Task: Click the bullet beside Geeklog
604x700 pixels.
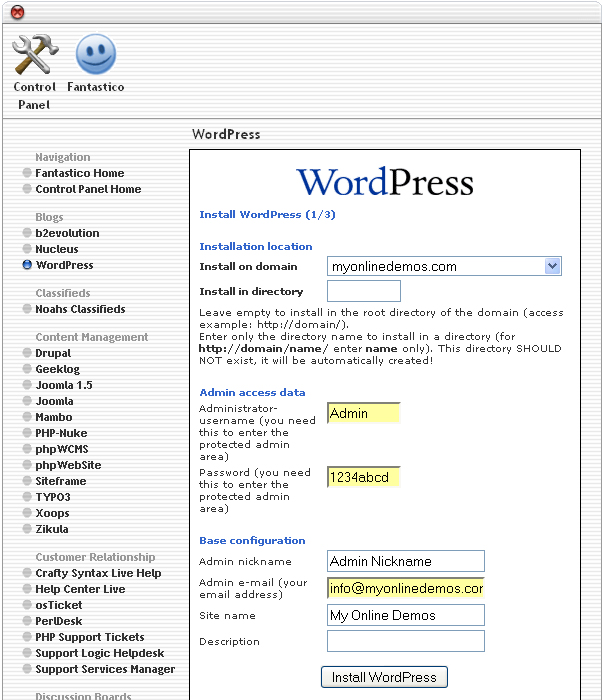Action: pos(27,369)
